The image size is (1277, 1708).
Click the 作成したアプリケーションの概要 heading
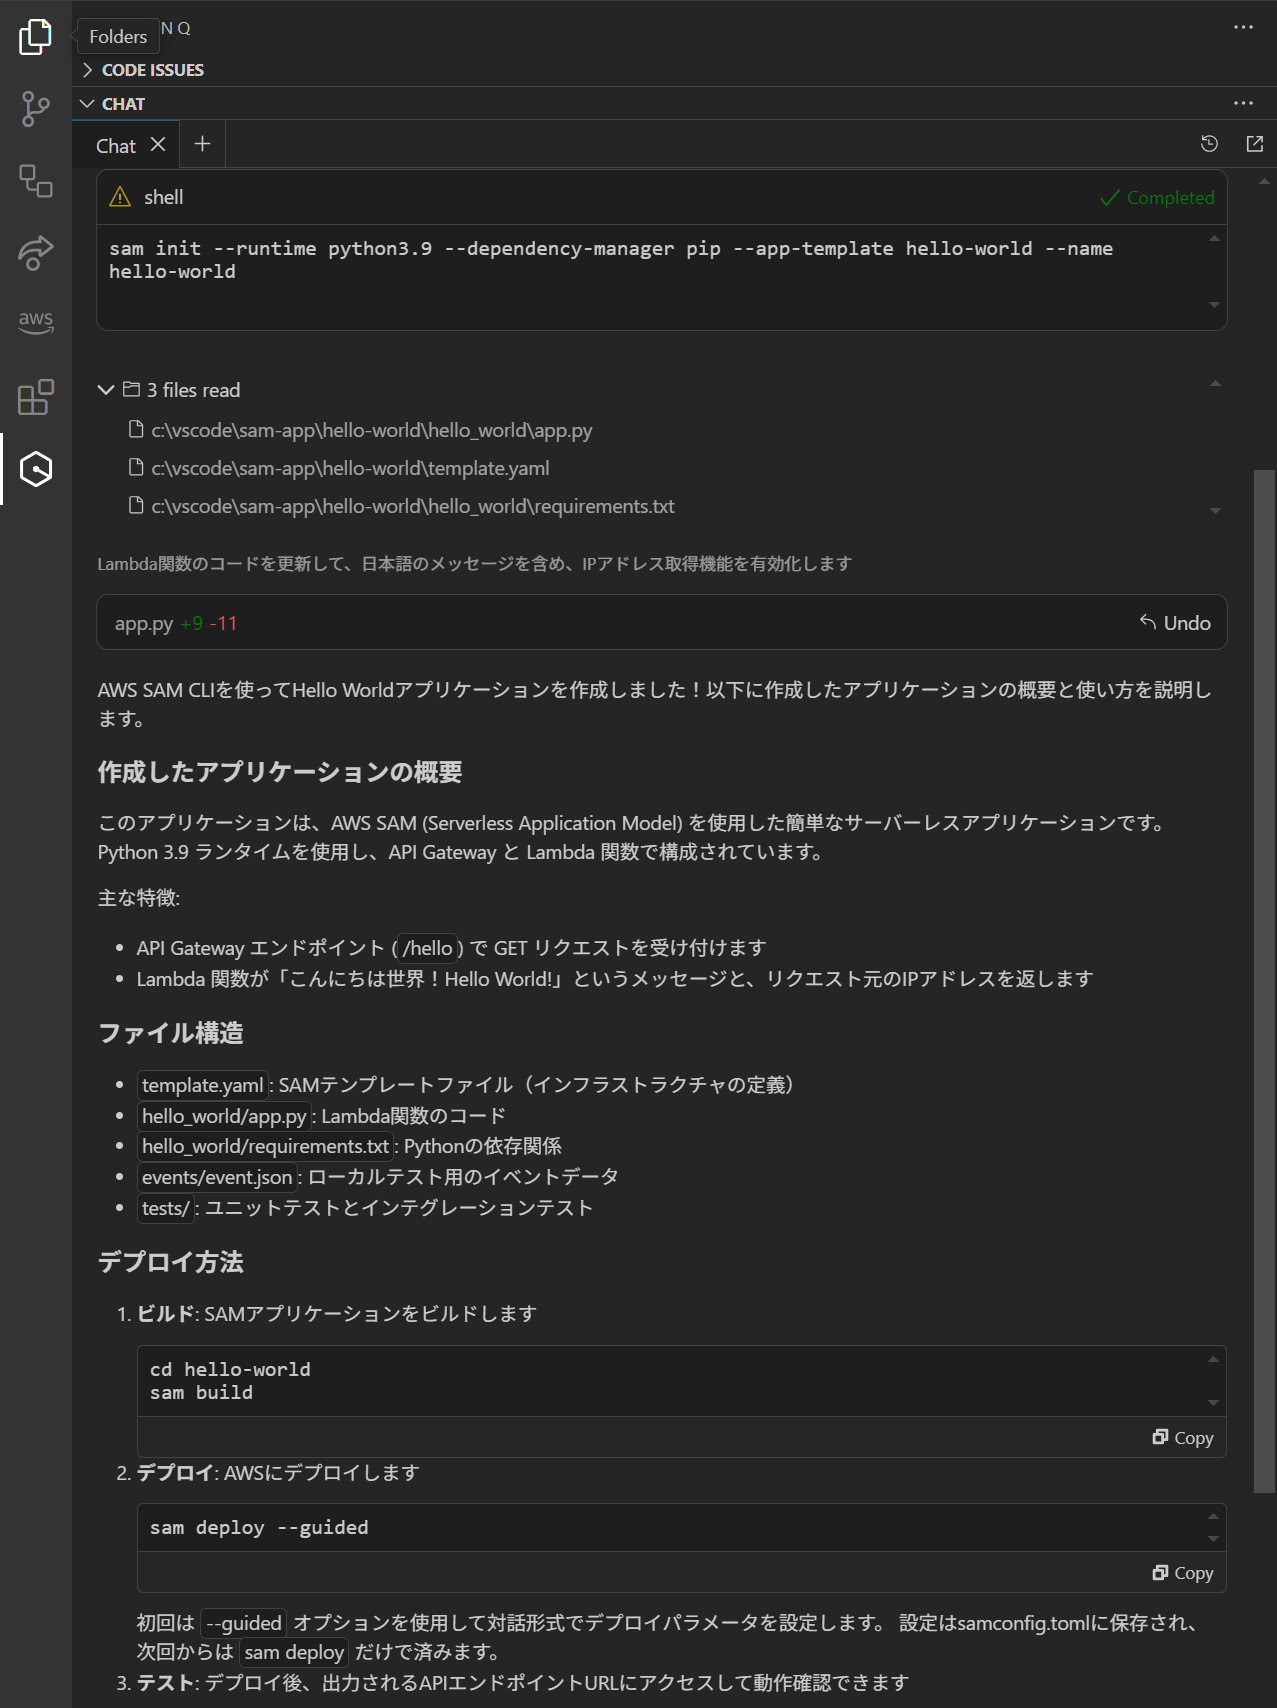[x=280, y=772]
